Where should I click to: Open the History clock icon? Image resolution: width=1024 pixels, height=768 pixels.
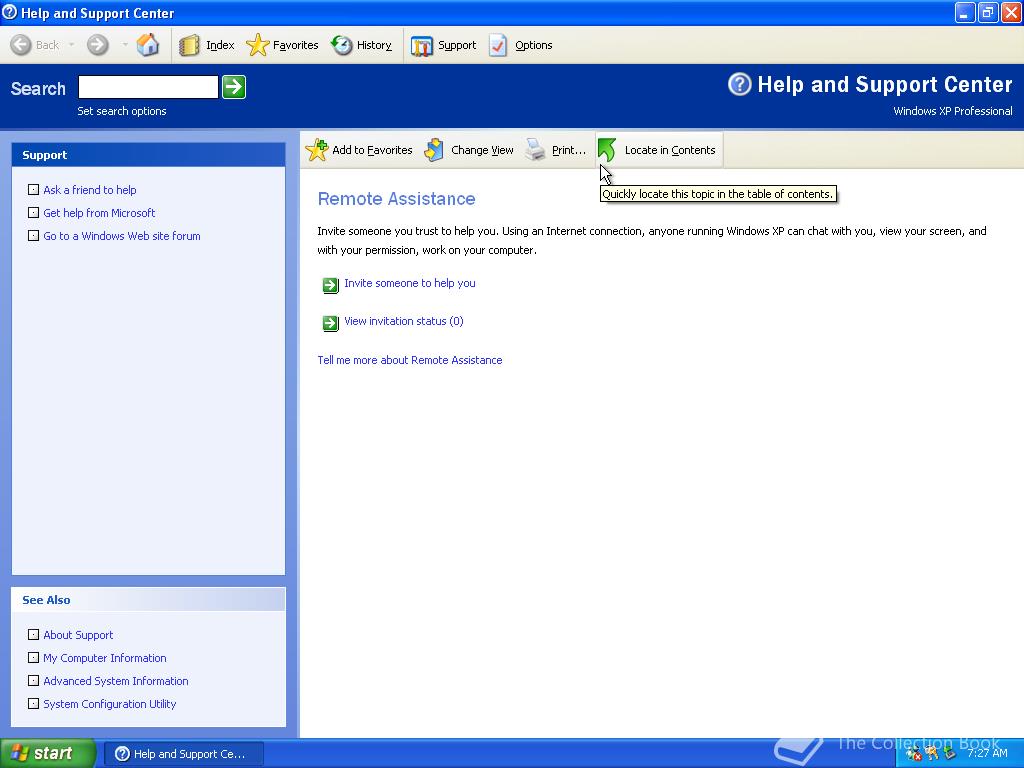342,45
